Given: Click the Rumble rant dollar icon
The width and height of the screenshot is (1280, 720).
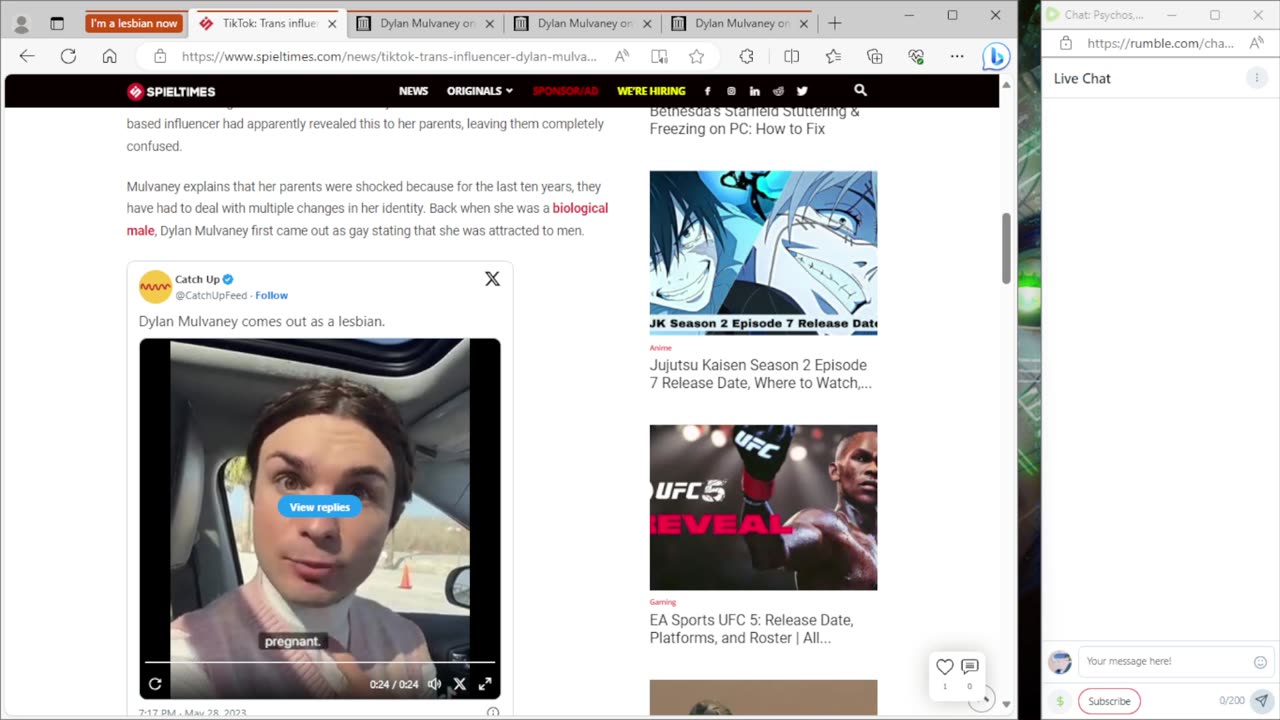Looking at the screenshot, I should pyautogui.click(x=1060, y=701).
